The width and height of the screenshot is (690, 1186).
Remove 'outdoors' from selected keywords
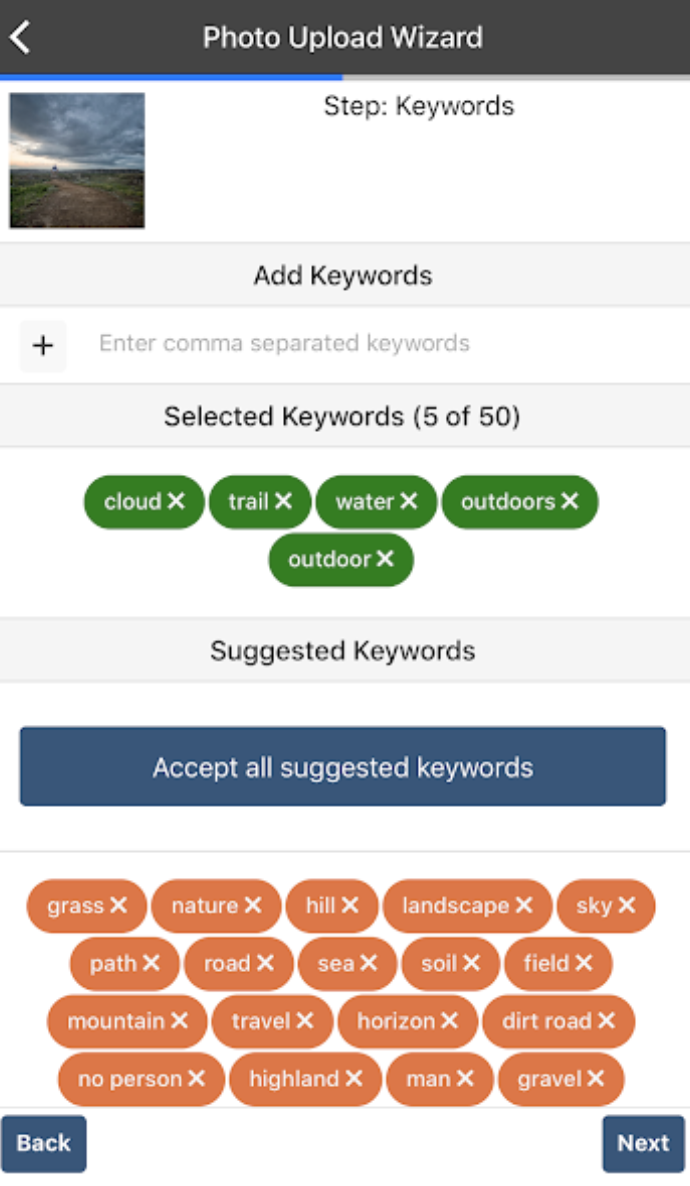[570, 501]
